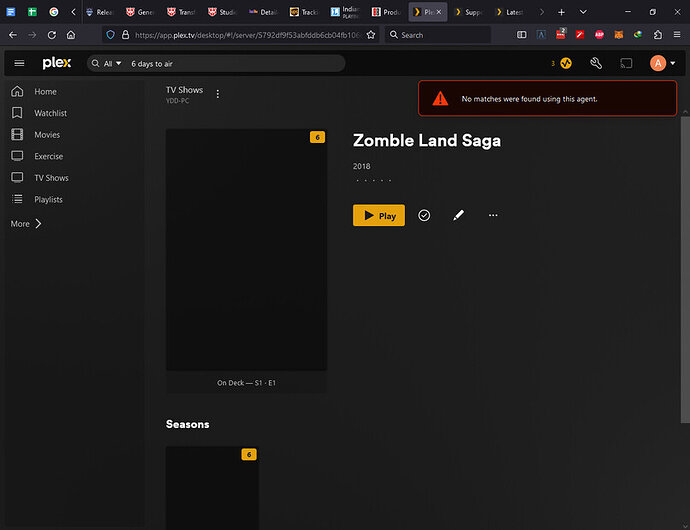
Task: Open Playlists in sidebar
Action: [x=48, y=199]
